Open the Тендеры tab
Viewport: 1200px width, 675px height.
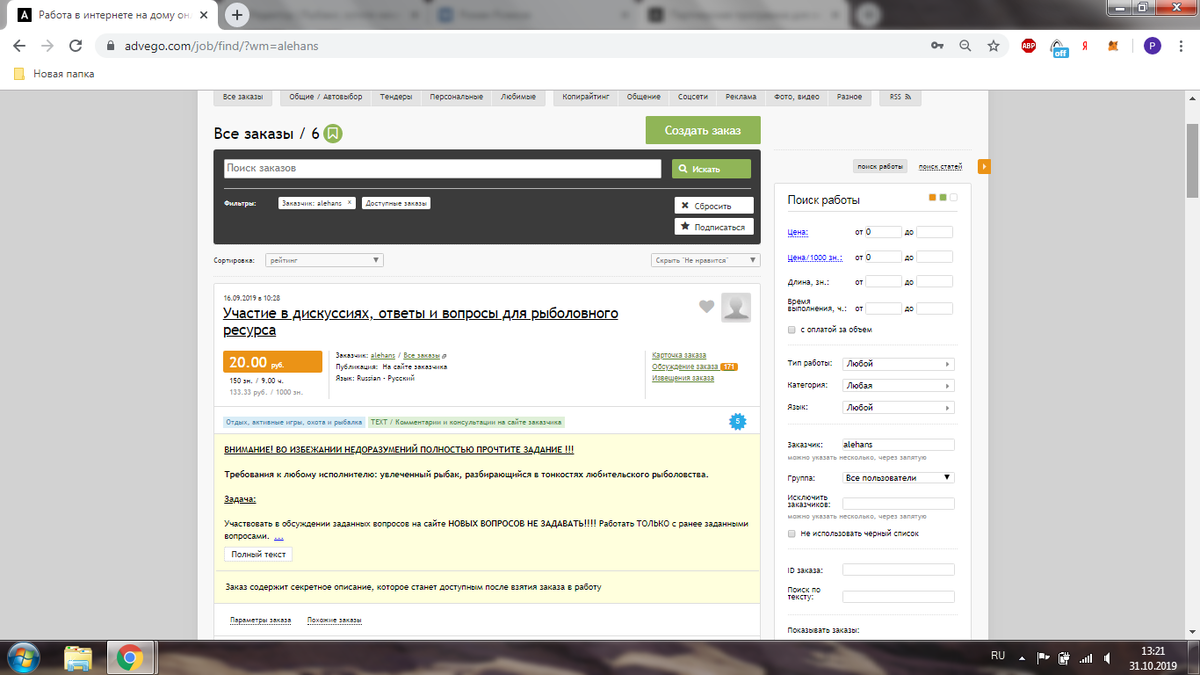[397, 97]
